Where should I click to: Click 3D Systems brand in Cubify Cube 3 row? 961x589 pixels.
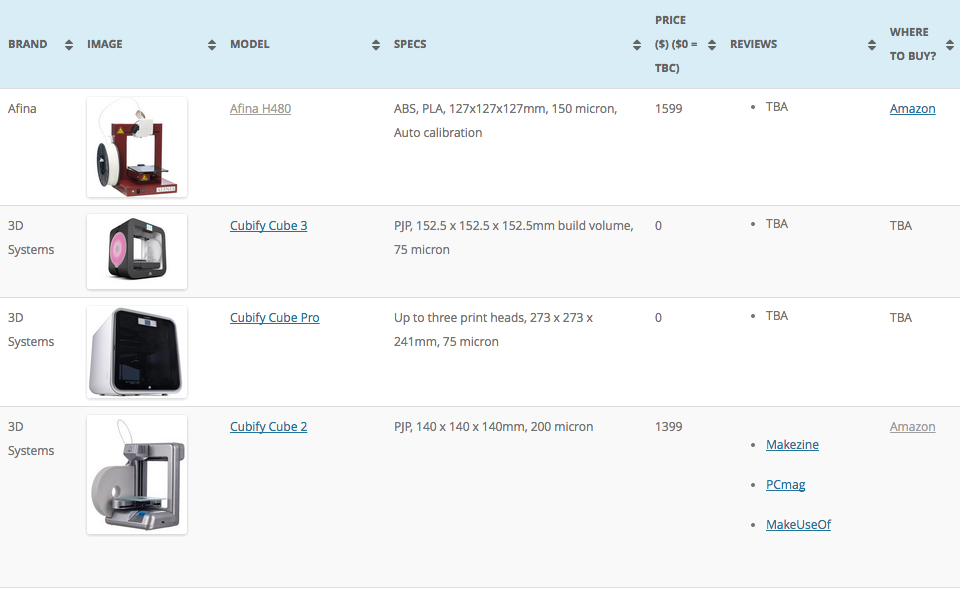point(31,237)
